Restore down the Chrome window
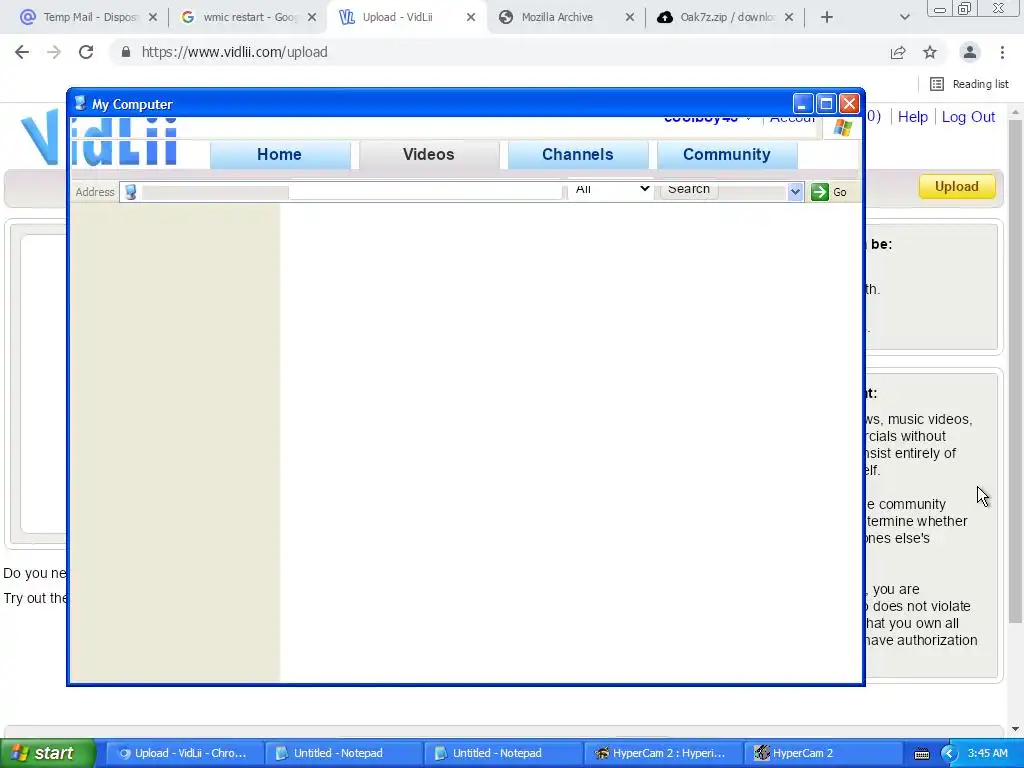This screenshot has height=768, width=1024. [x=965, y=8]
